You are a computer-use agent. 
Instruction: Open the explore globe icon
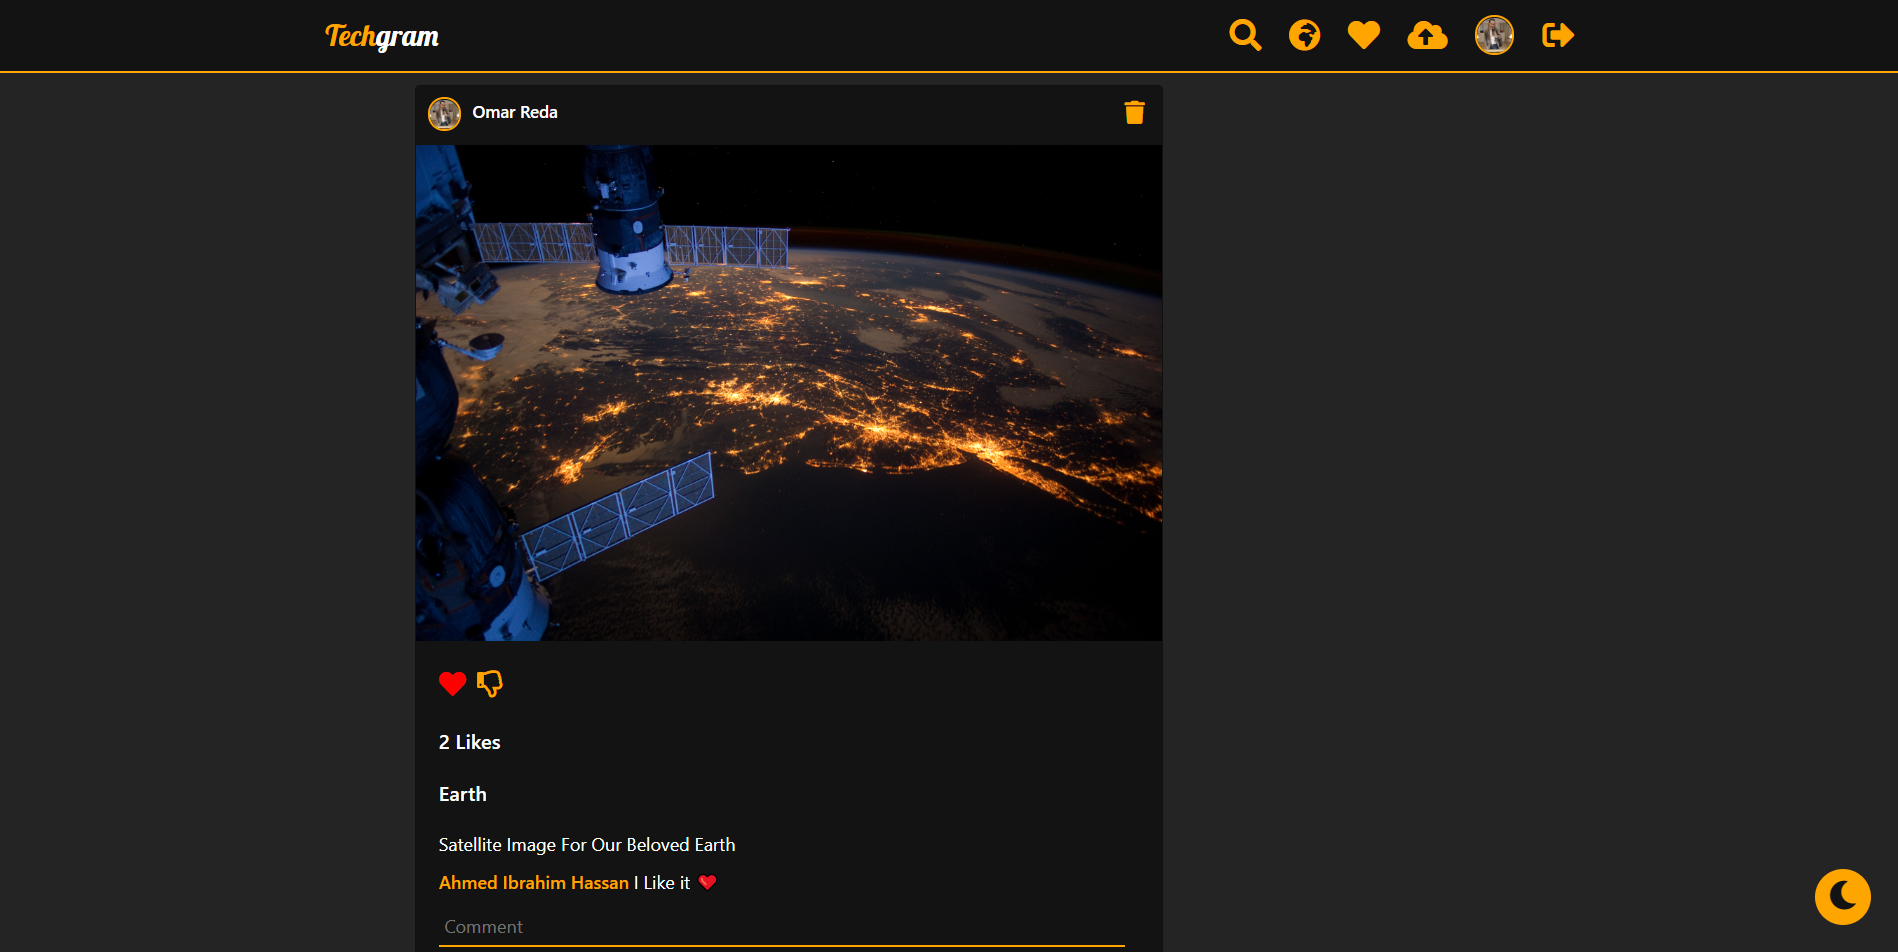pyautogui.click(x=1304, y=35)
